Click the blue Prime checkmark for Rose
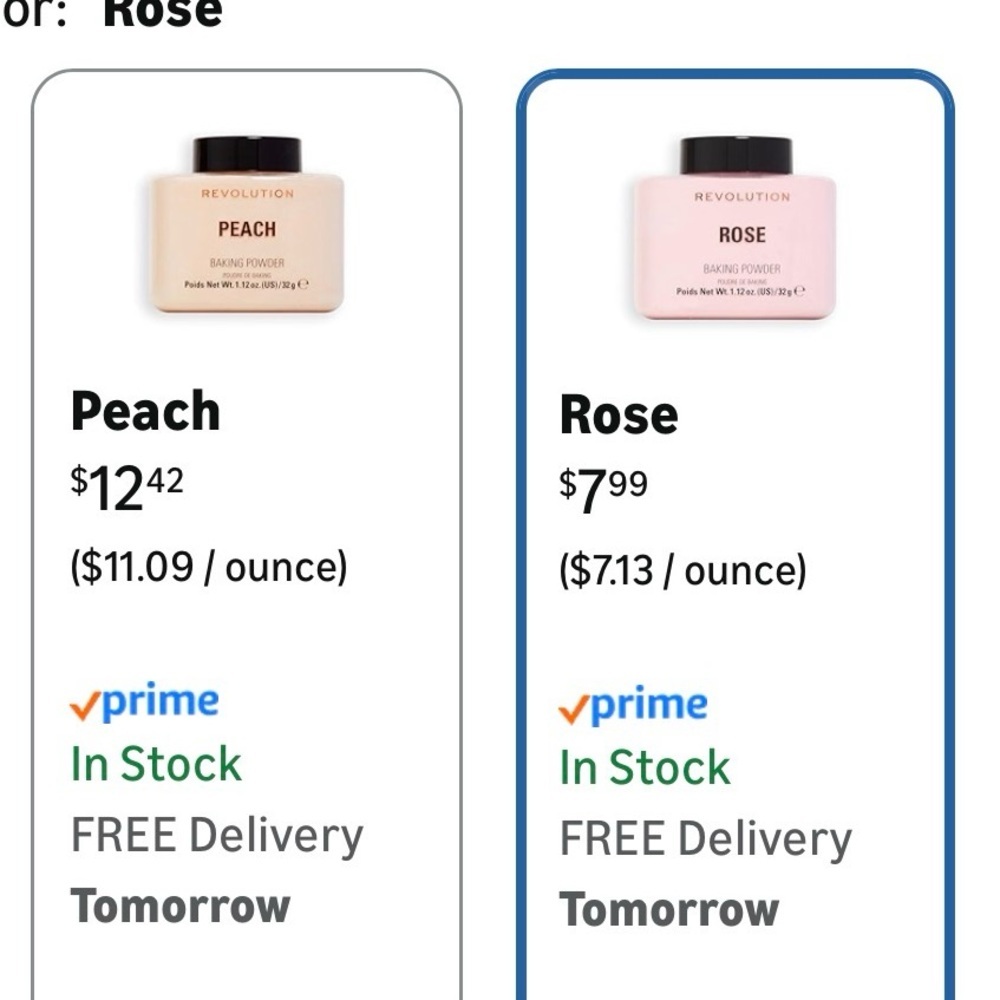The width and height of the screenshot is (1000, 1000). (572, 705)
